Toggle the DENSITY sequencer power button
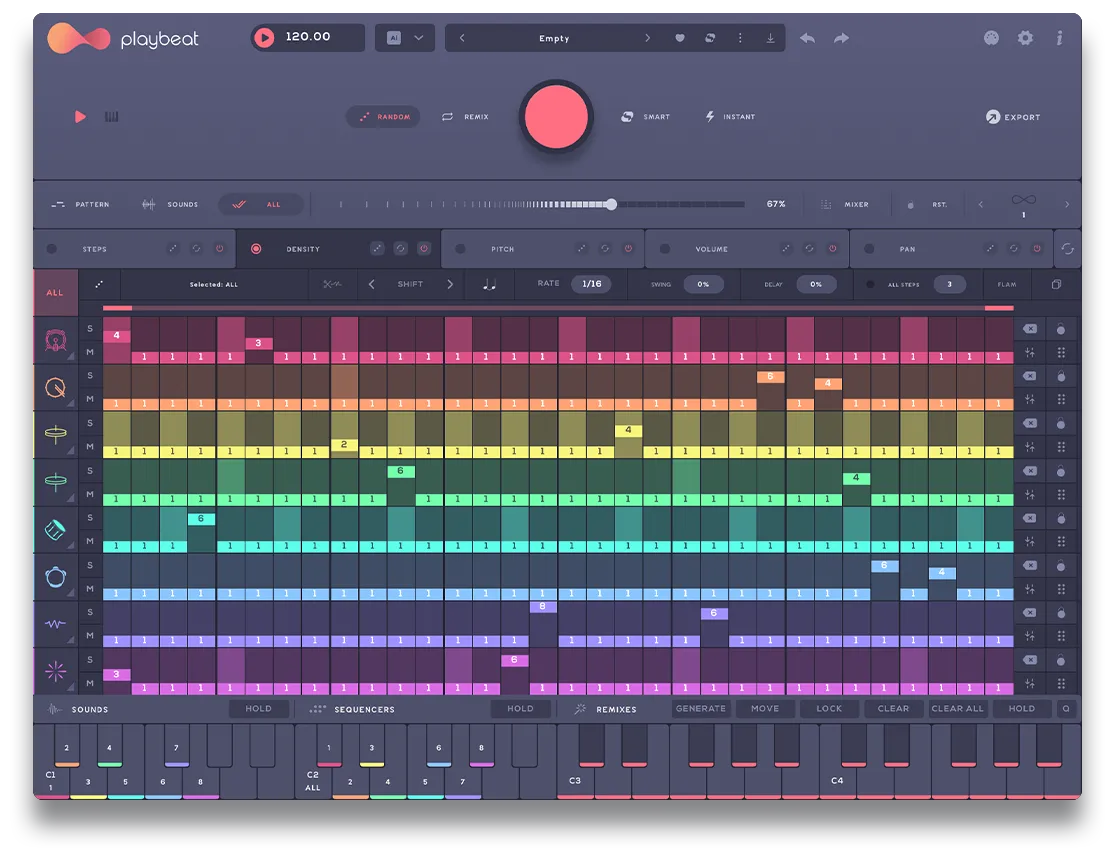1114x850 pixels. tap(423, 248)
